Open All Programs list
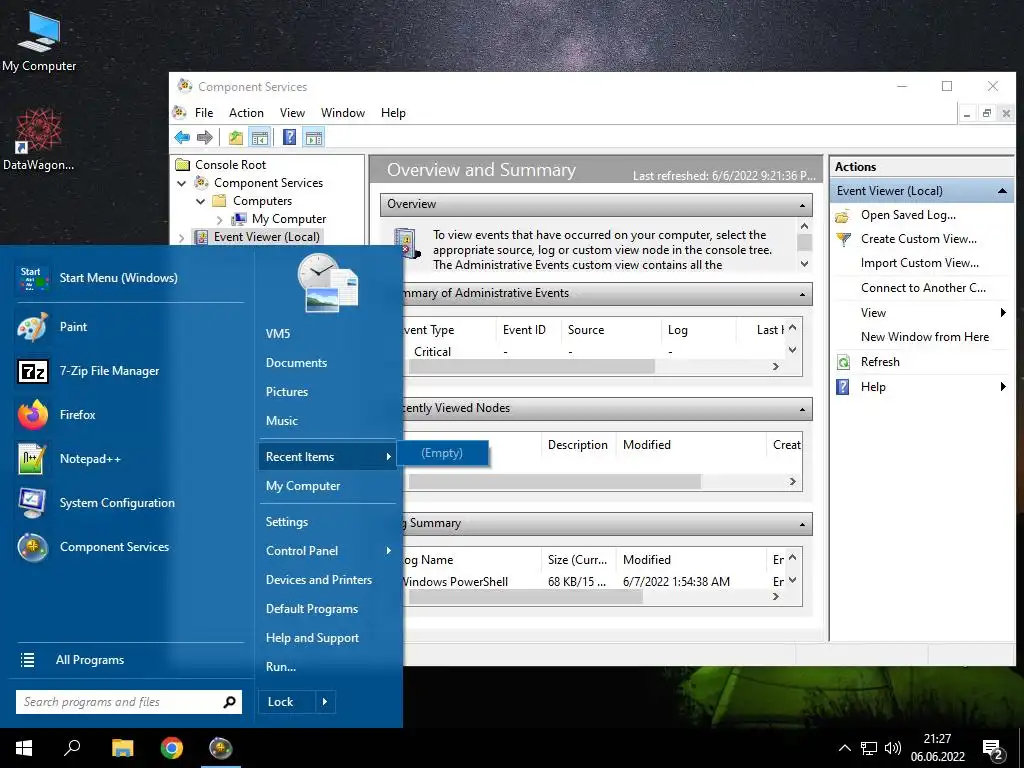Screen dimensions: 1024x768 (x=128, y=660)
